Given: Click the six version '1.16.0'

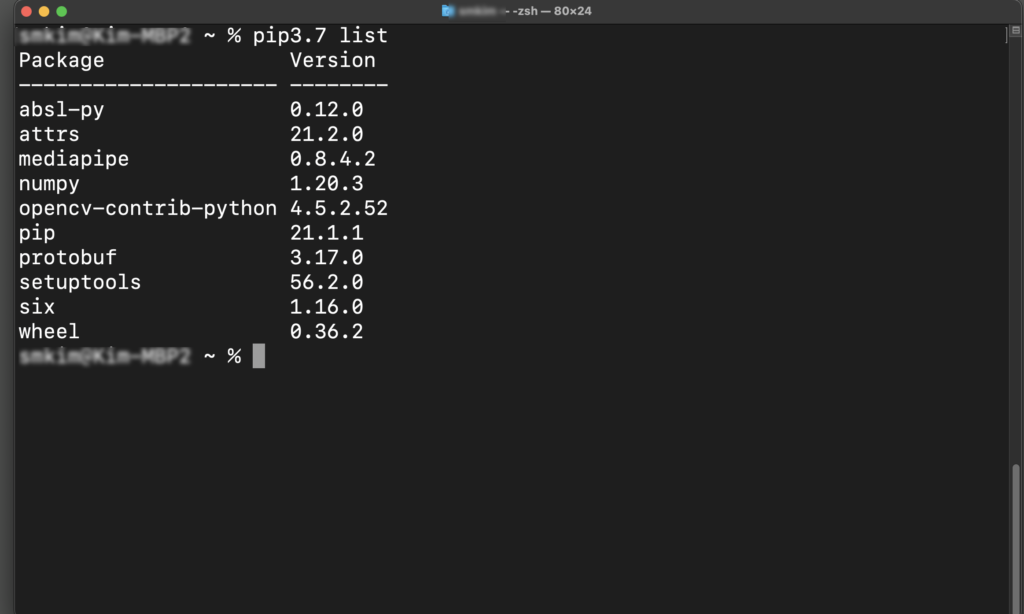Looking at the screenshot, I should point(327,307).
